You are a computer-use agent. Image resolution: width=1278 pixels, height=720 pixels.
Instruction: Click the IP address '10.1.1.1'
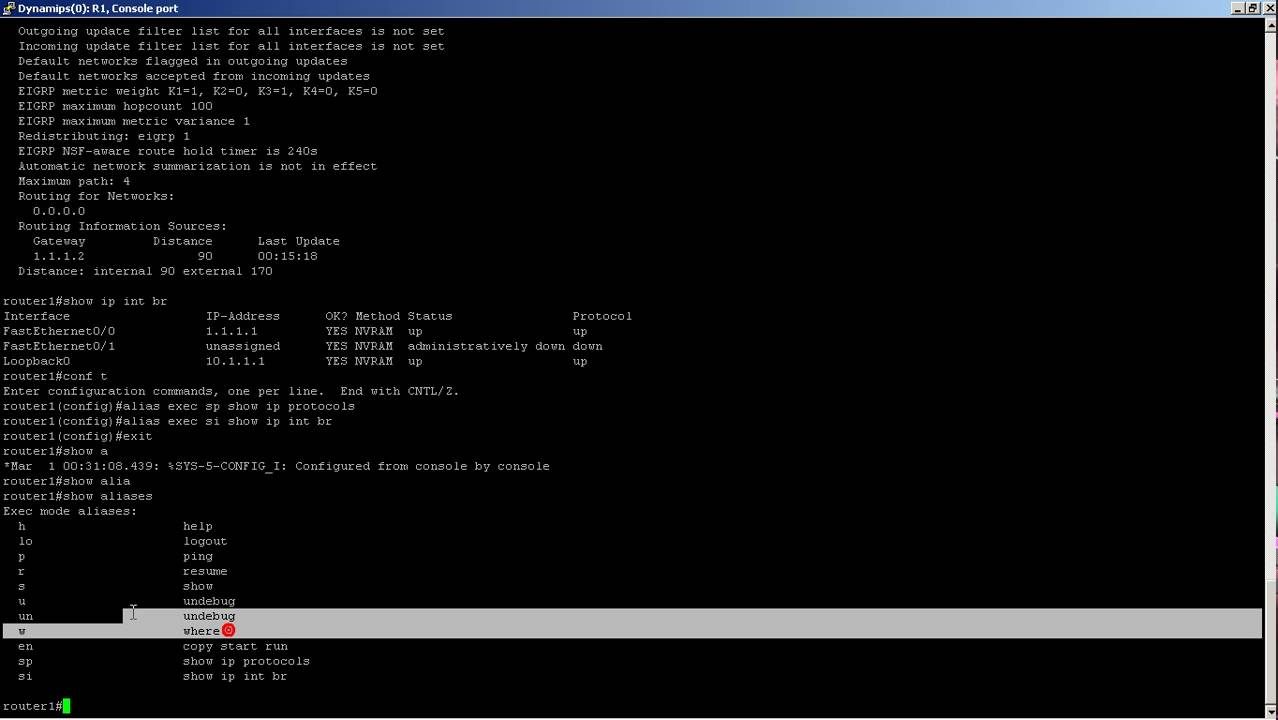pyautogui.click(x=236, y=361)
